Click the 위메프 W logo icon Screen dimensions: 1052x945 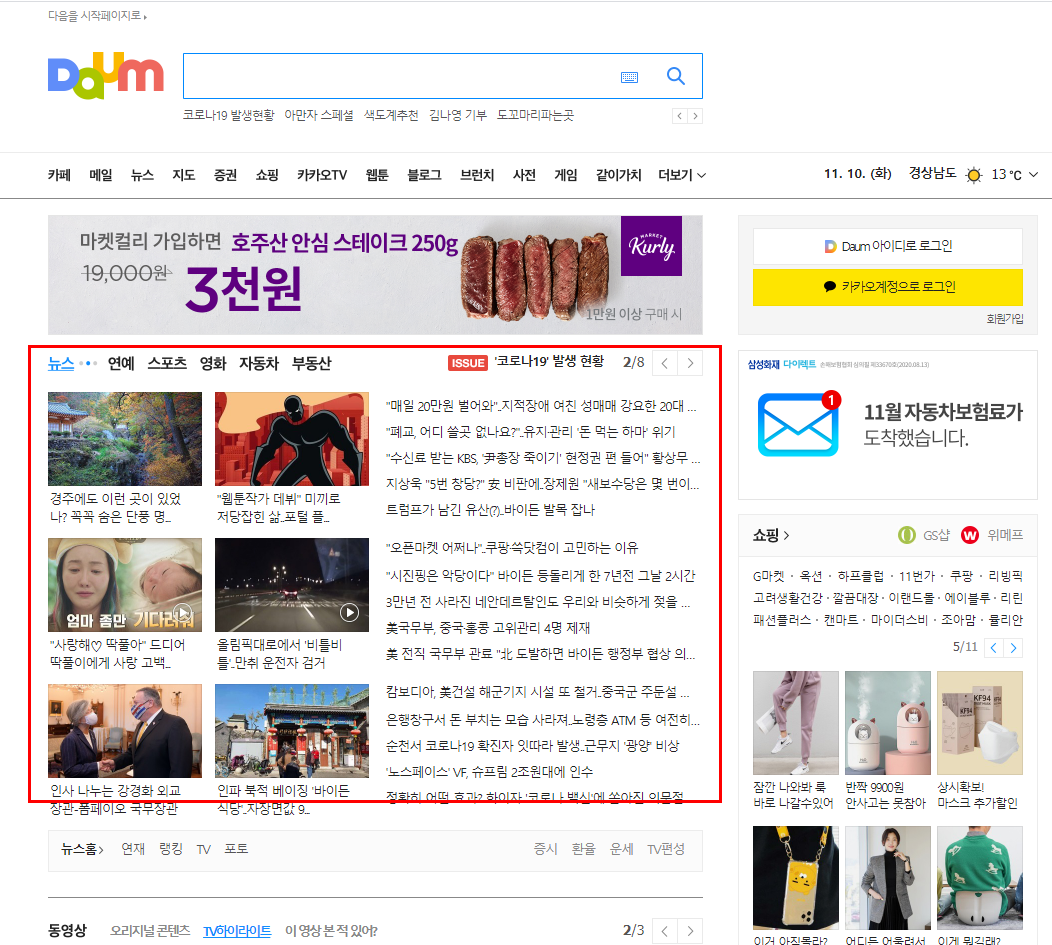(969, 535)
